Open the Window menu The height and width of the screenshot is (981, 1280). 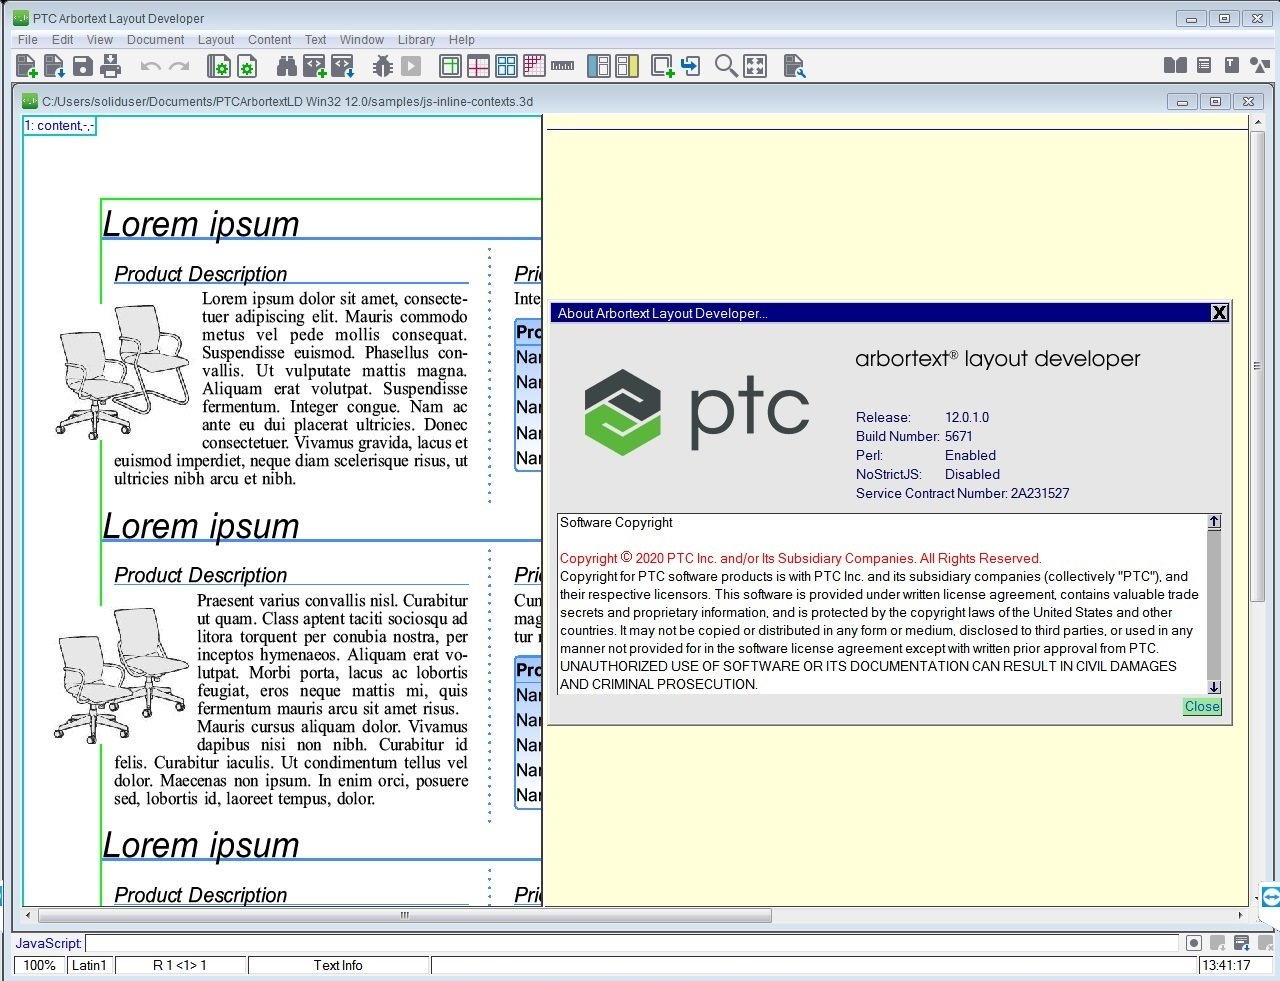tap(362, 40)
